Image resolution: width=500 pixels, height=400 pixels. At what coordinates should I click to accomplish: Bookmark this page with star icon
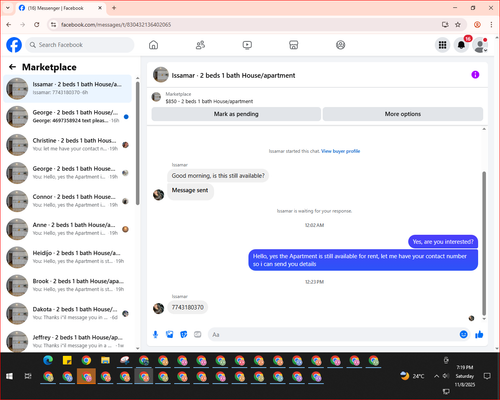tap(458, 25)
